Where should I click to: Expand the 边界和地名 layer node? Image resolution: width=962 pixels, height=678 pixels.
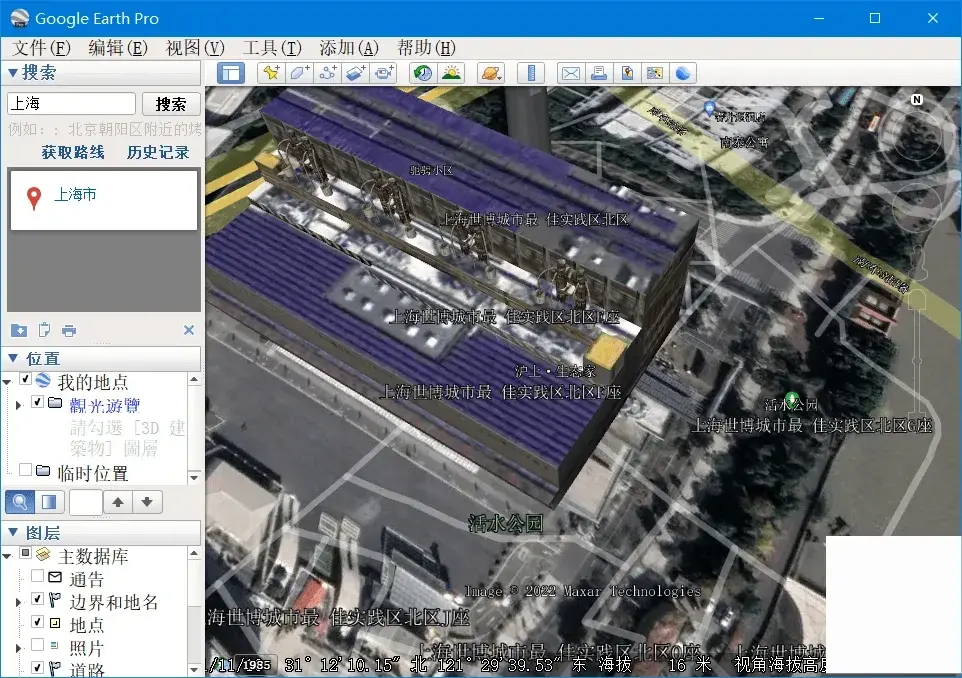coord(18,602)
